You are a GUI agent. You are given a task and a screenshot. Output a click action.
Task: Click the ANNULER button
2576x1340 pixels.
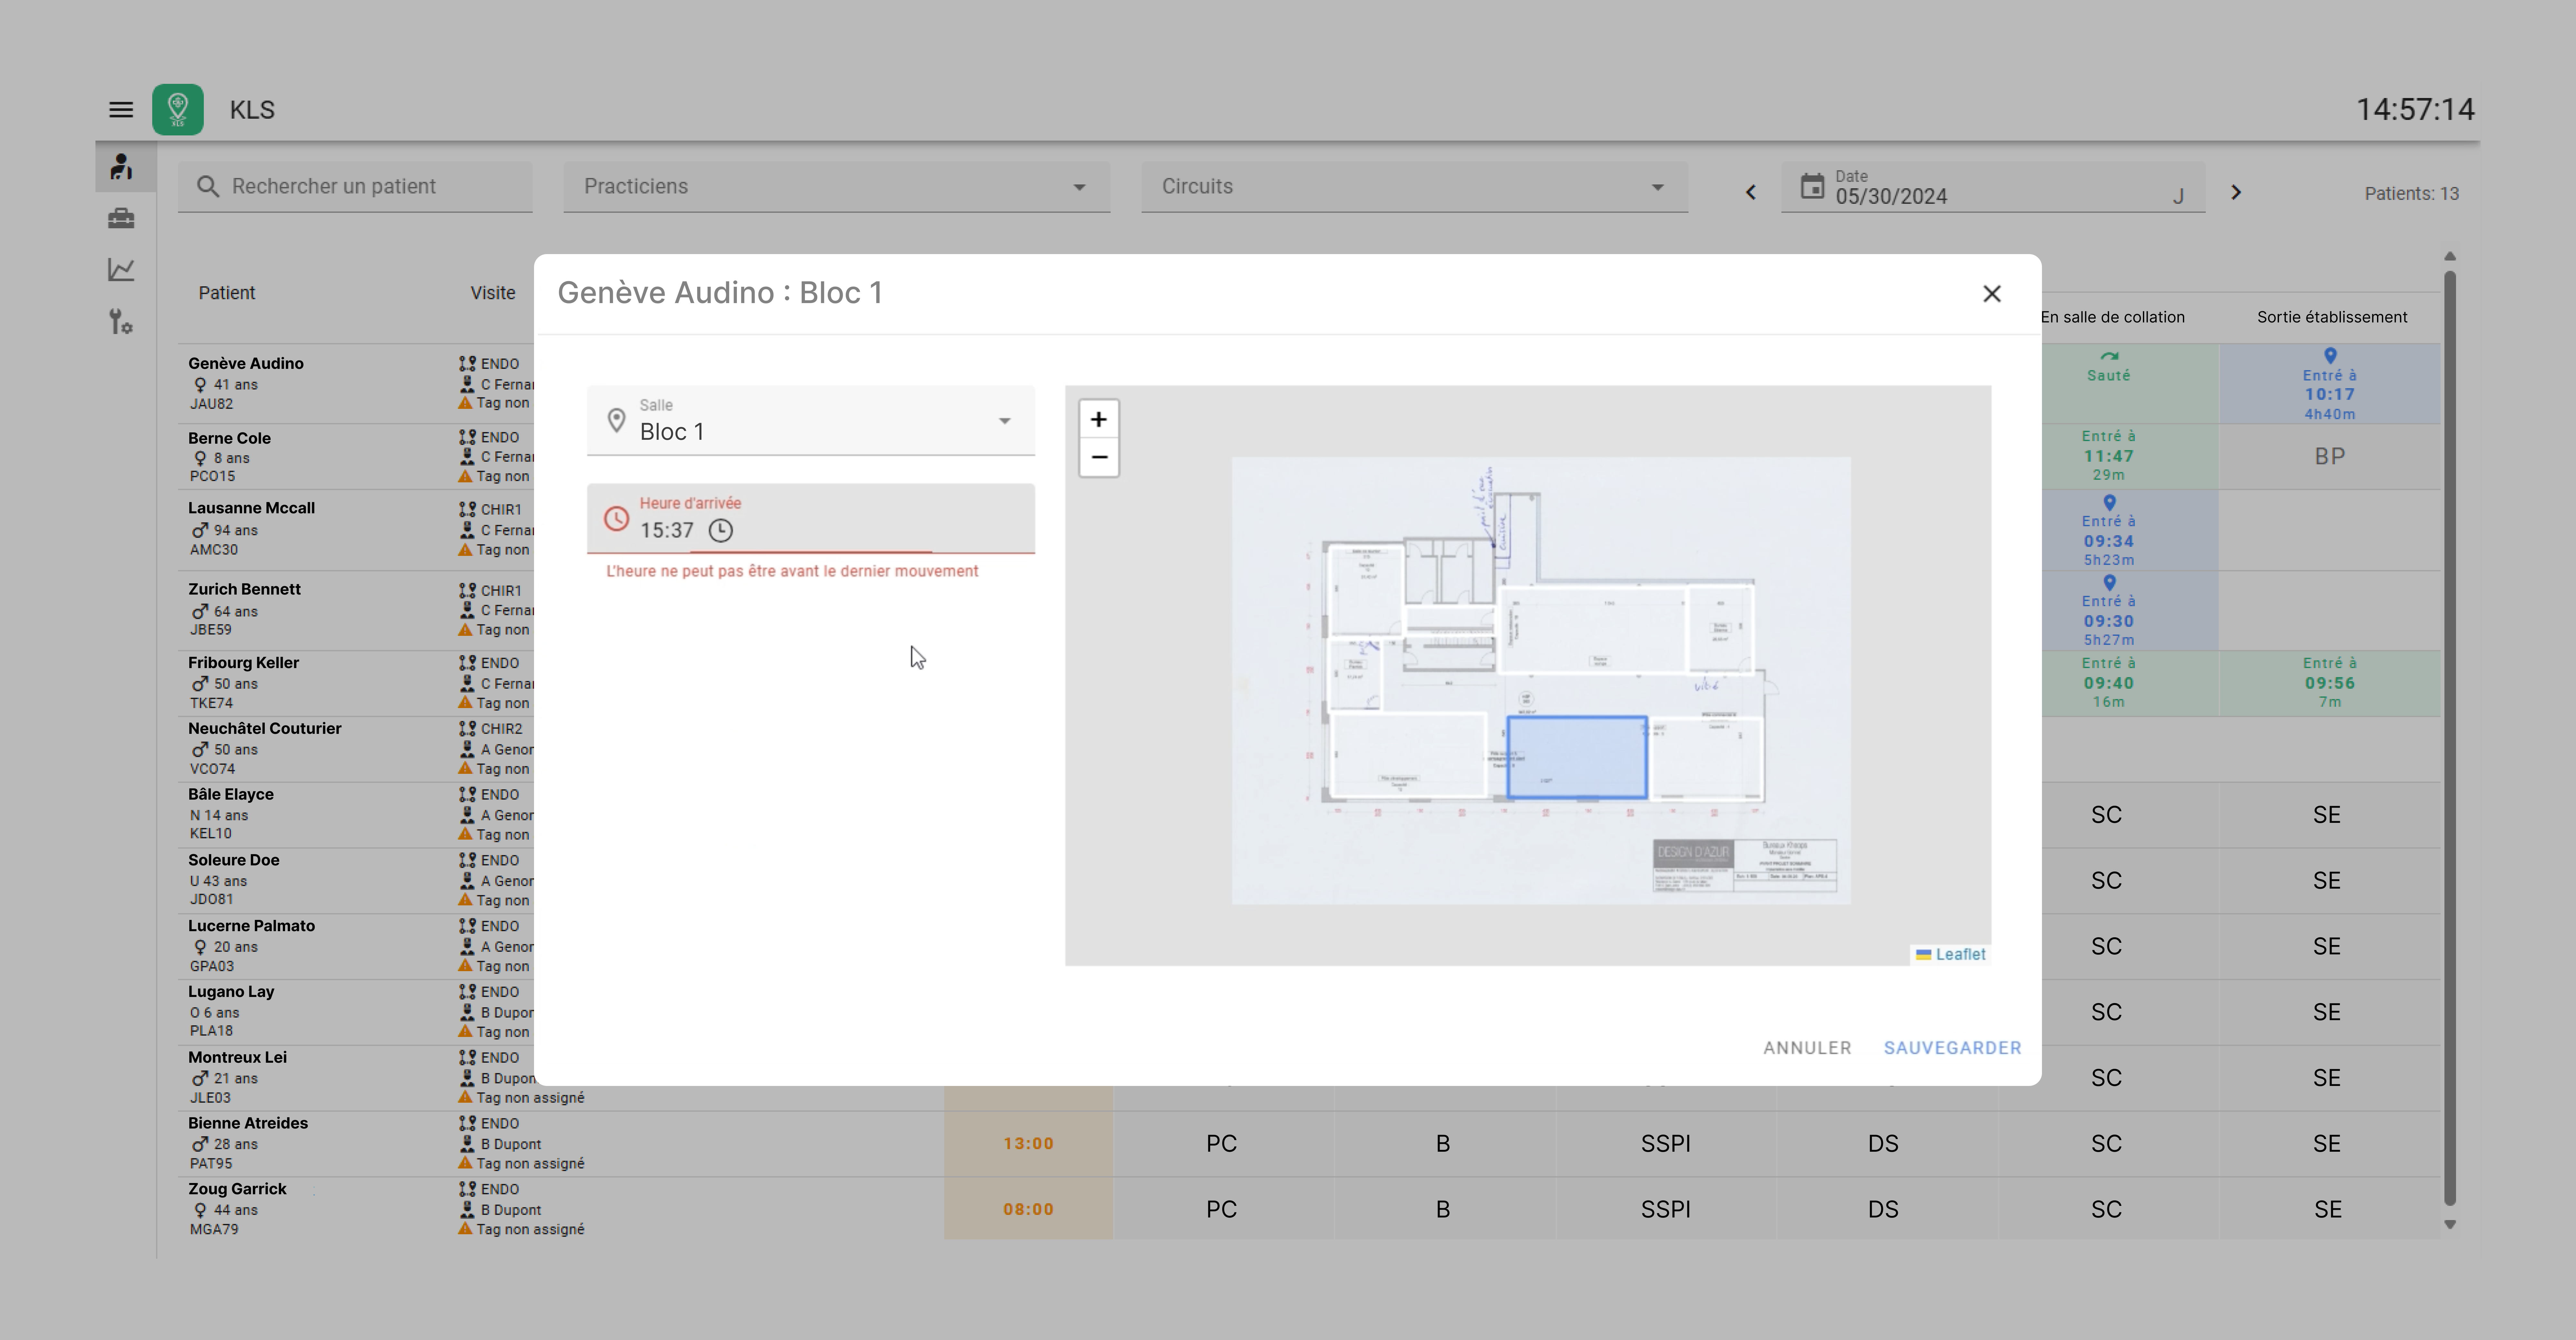(x=1807, y=1048)
